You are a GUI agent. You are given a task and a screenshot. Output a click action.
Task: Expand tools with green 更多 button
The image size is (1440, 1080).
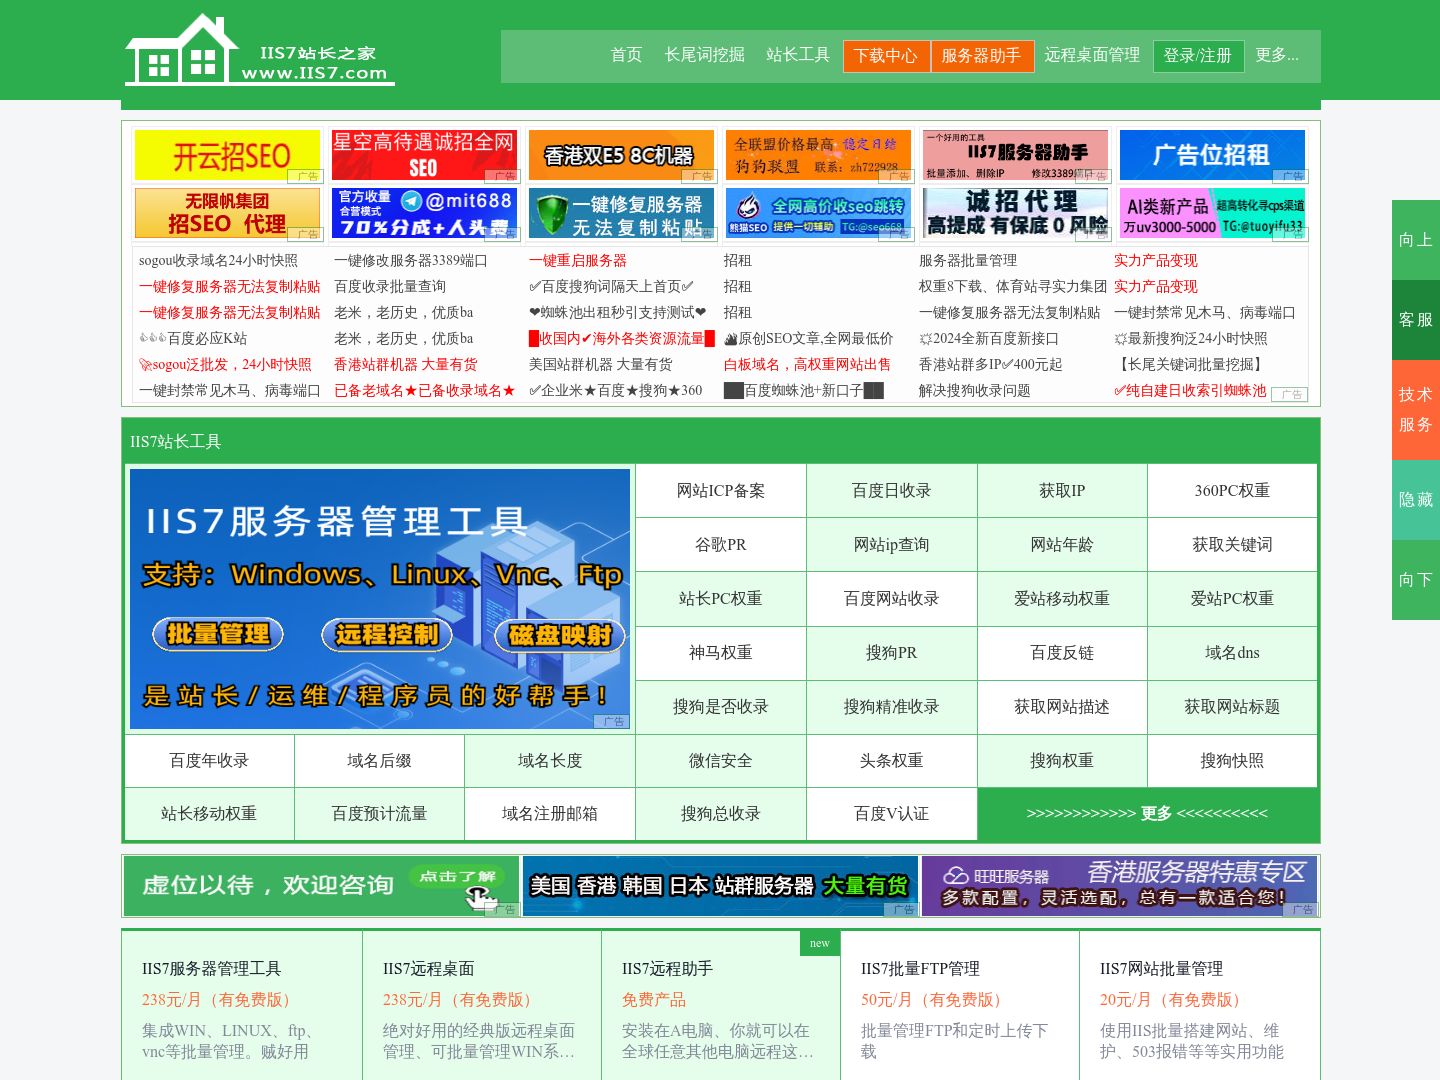coord(1147,814)
